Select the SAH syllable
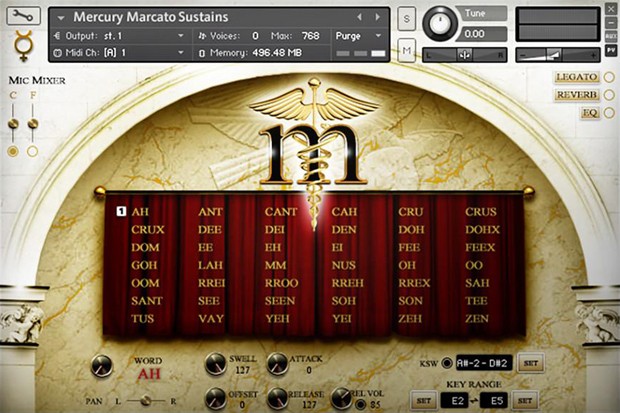 477,283
